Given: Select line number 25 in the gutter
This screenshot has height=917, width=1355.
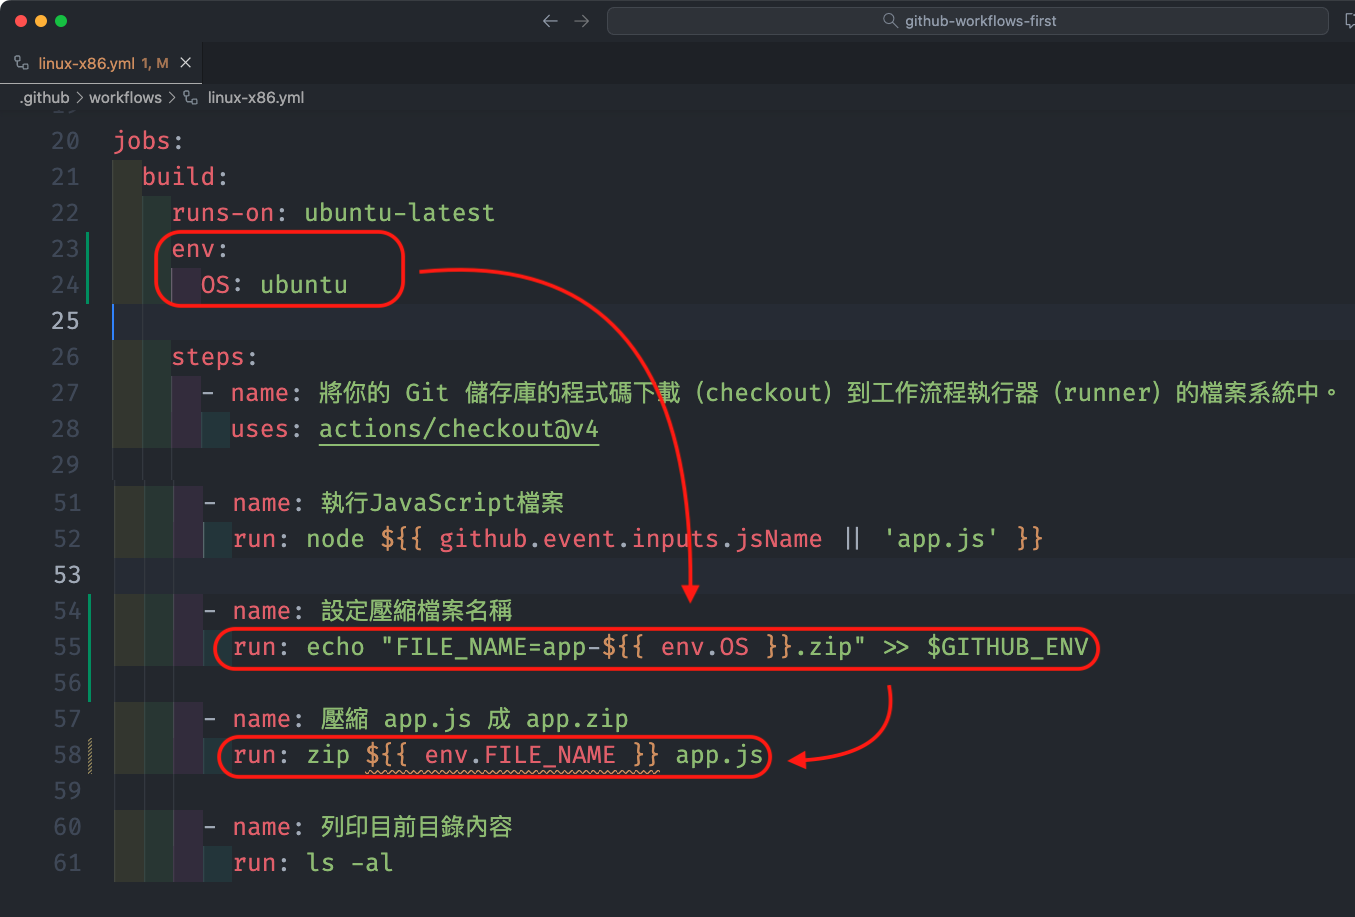Looking at the screenshot, I should pyautogui.click(x=65, y=321).
